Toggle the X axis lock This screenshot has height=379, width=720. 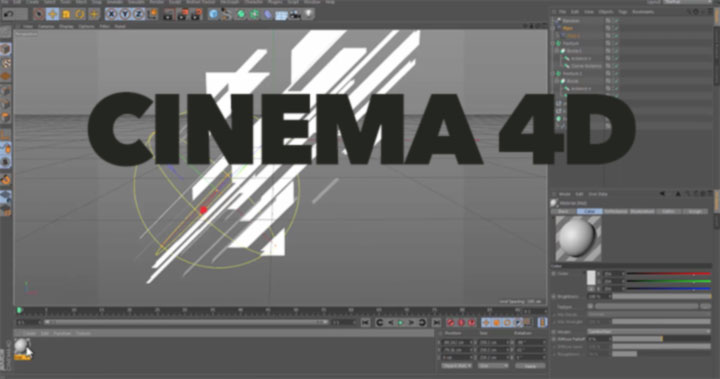coord(111,14)
